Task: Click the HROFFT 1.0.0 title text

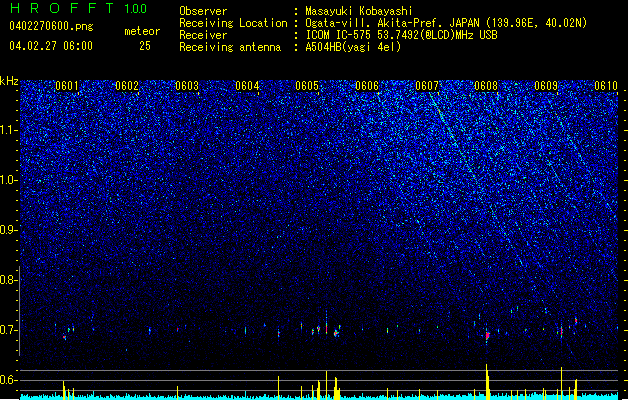Action: 79,8
